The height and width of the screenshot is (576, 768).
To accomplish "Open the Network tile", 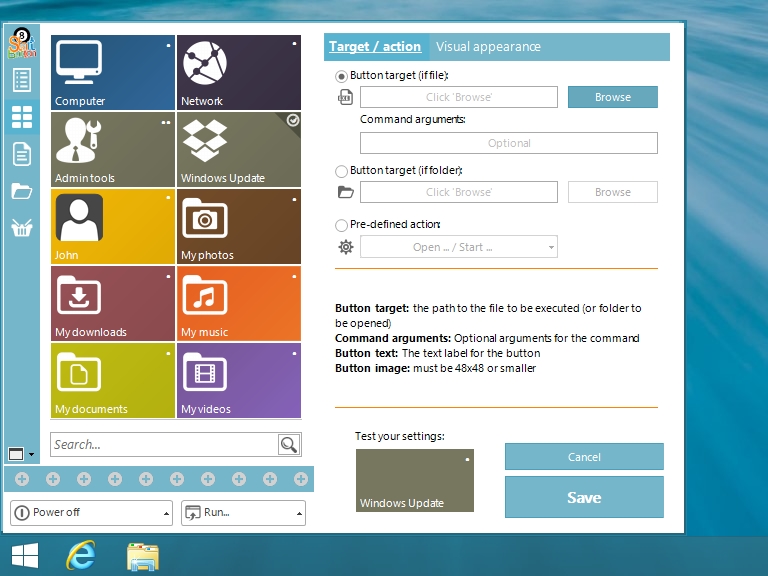I will point(239,72).
